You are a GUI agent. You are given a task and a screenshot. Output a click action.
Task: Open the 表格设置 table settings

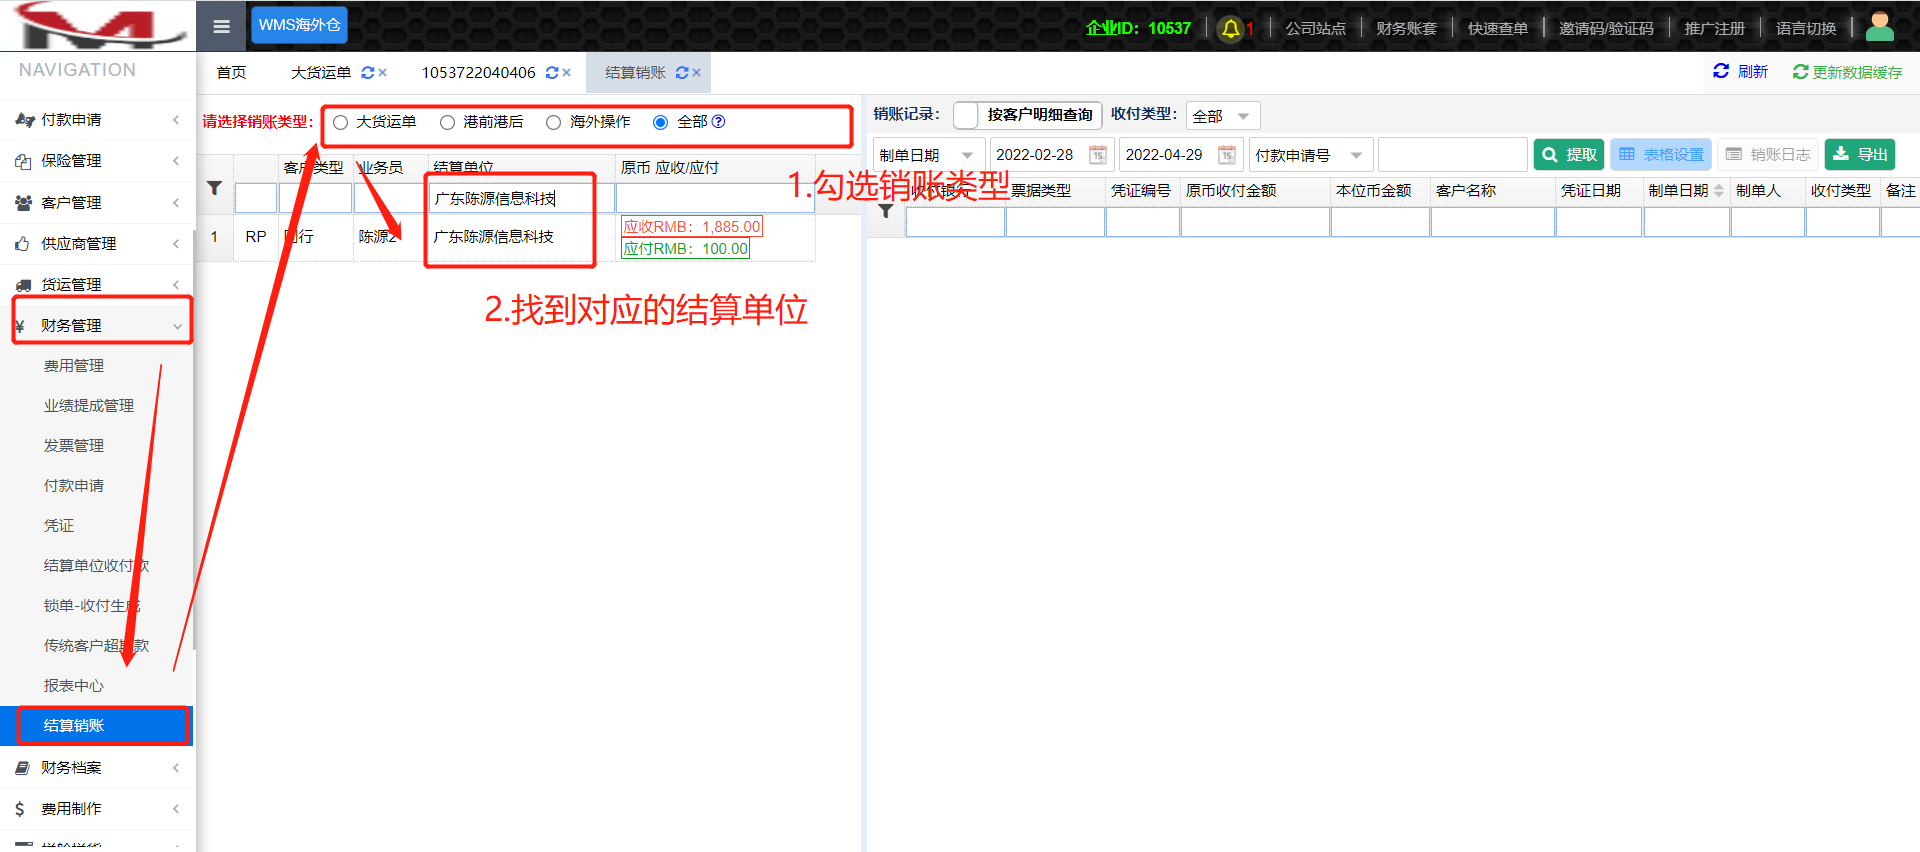pyautogui.click(x=1661, y=155)
